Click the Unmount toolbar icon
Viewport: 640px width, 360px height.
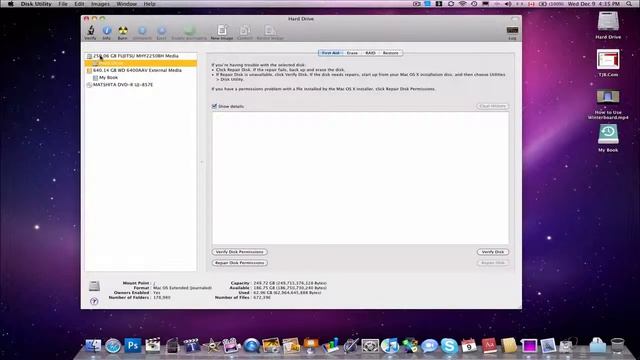[x=142, y=32]
